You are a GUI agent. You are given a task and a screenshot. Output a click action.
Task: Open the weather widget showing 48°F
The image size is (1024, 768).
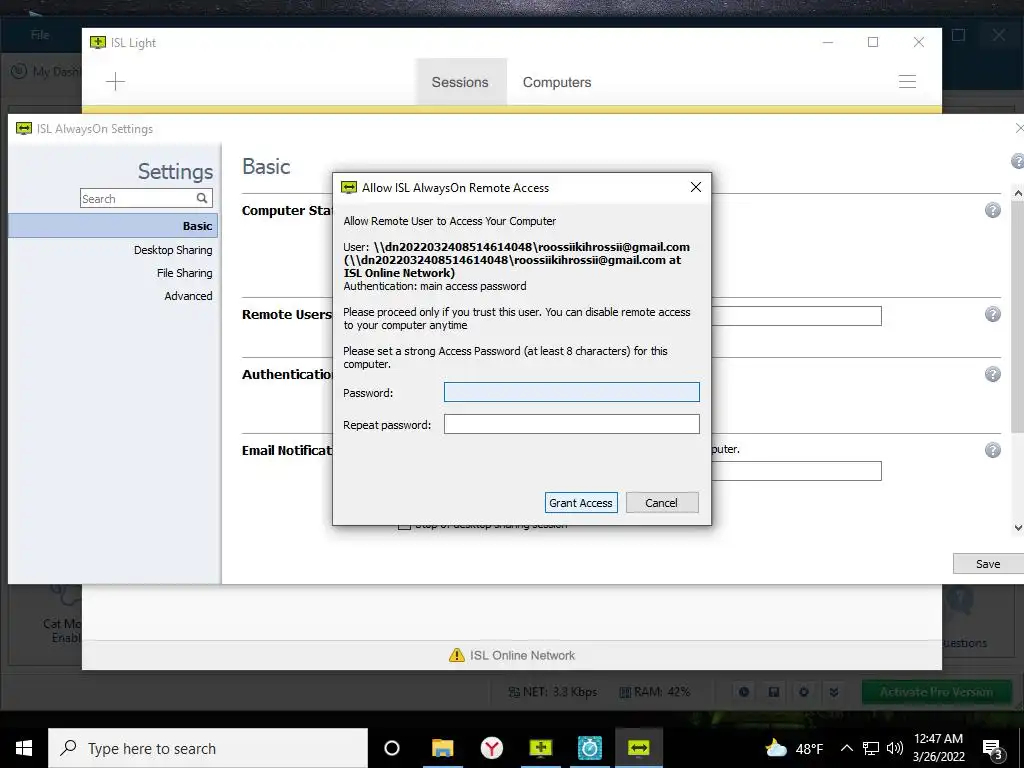[x=794, y=748]
